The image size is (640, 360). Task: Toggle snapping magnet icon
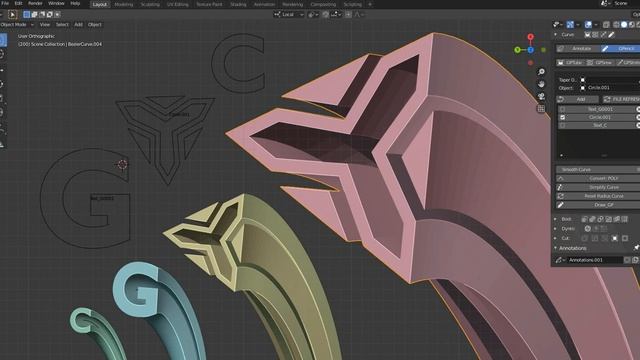click(325, 15)
